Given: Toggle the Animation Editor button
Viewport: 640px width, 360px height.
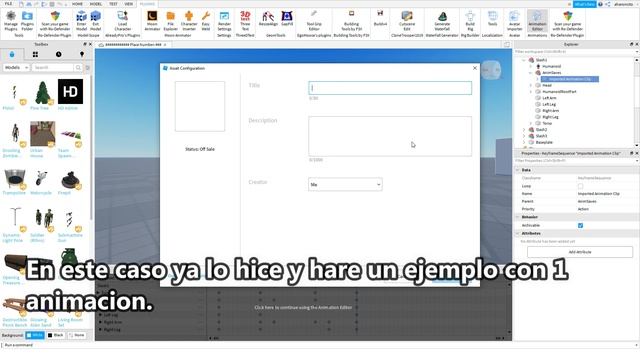Looking at the screenshot, I should [x=537, y=21].
